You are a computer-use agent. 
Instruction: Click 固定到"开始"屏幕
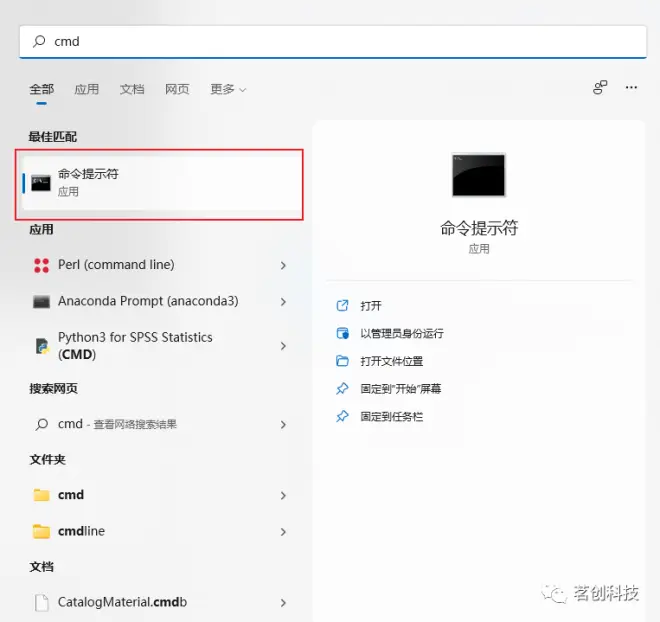(x=401, y=389)
